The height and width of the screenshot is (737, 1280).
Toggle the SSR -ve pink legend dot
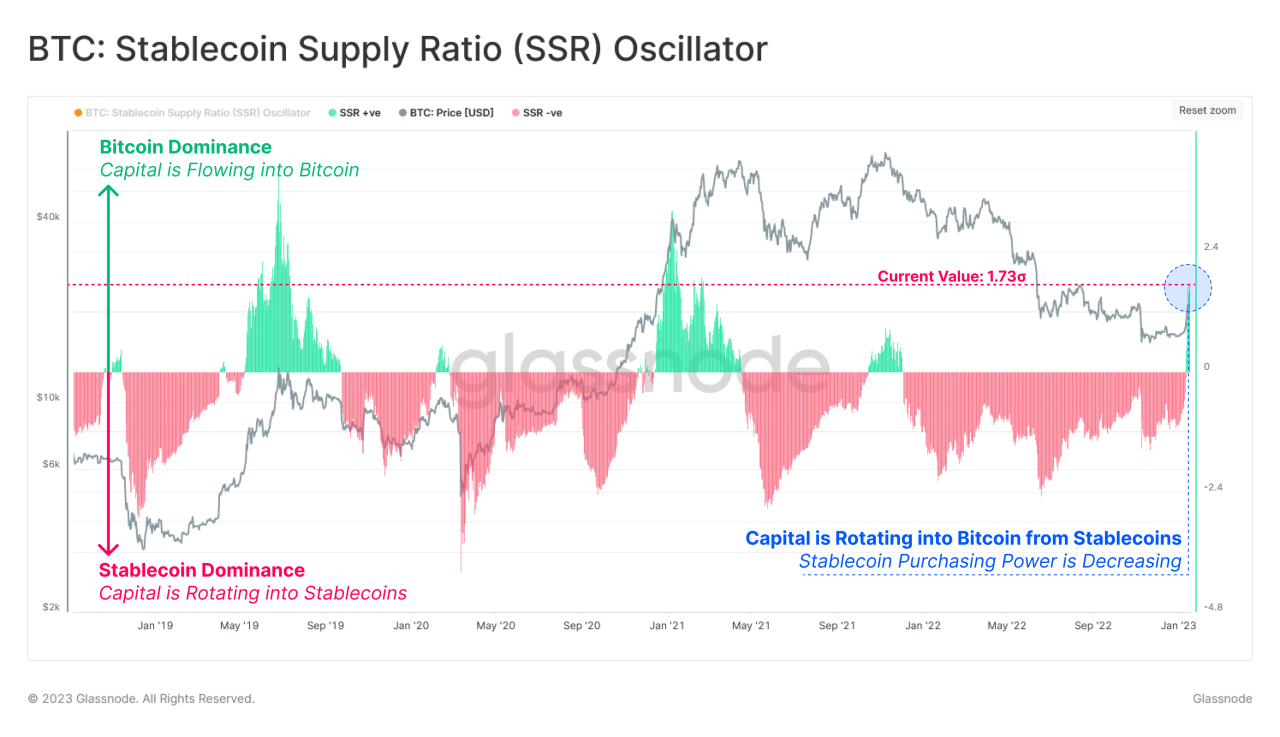516,113
